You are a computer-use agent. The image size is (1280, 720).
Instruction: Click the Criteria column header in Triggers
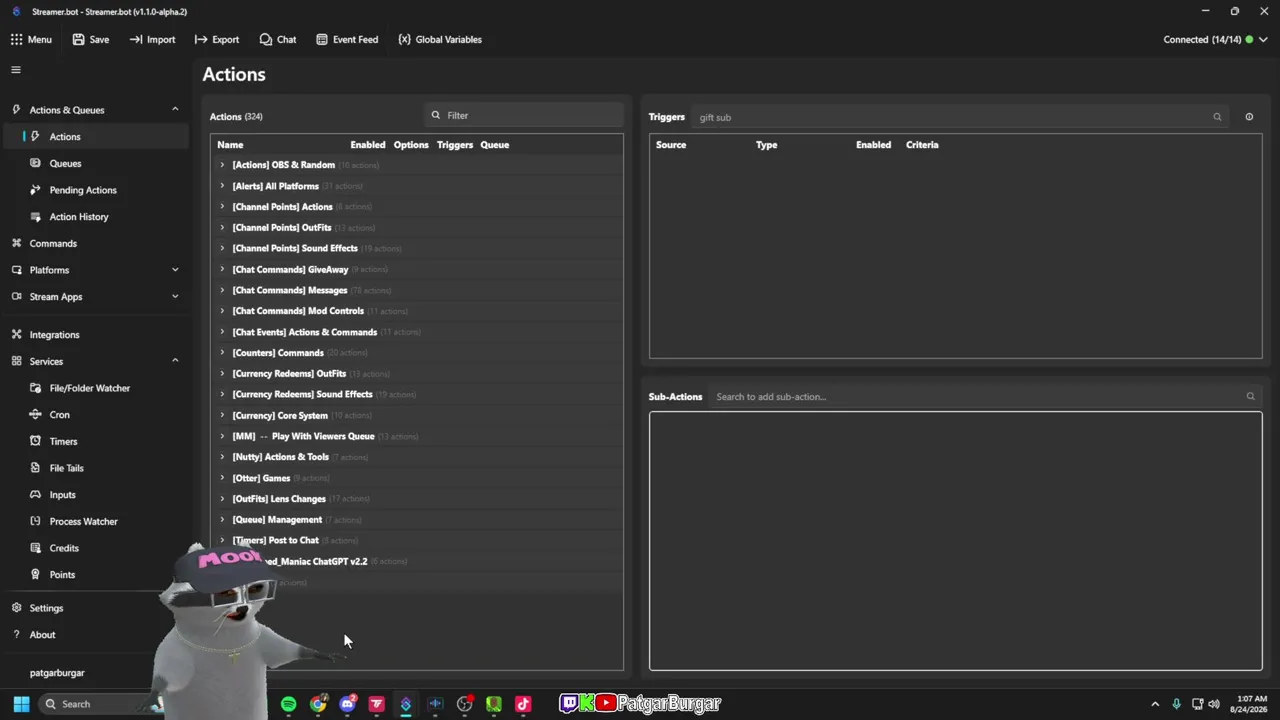tap(922, 145)
